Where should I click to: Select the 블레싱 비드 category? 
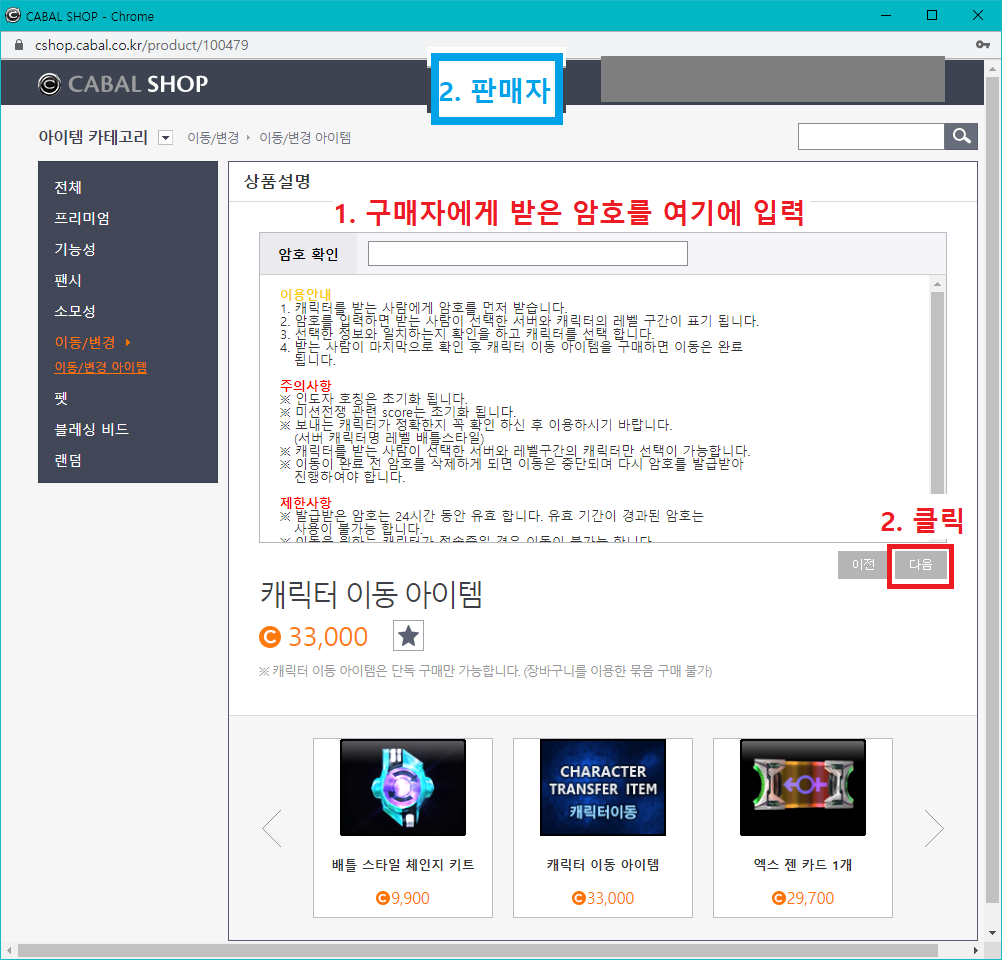pyautogui.click(x=92, y=431)
